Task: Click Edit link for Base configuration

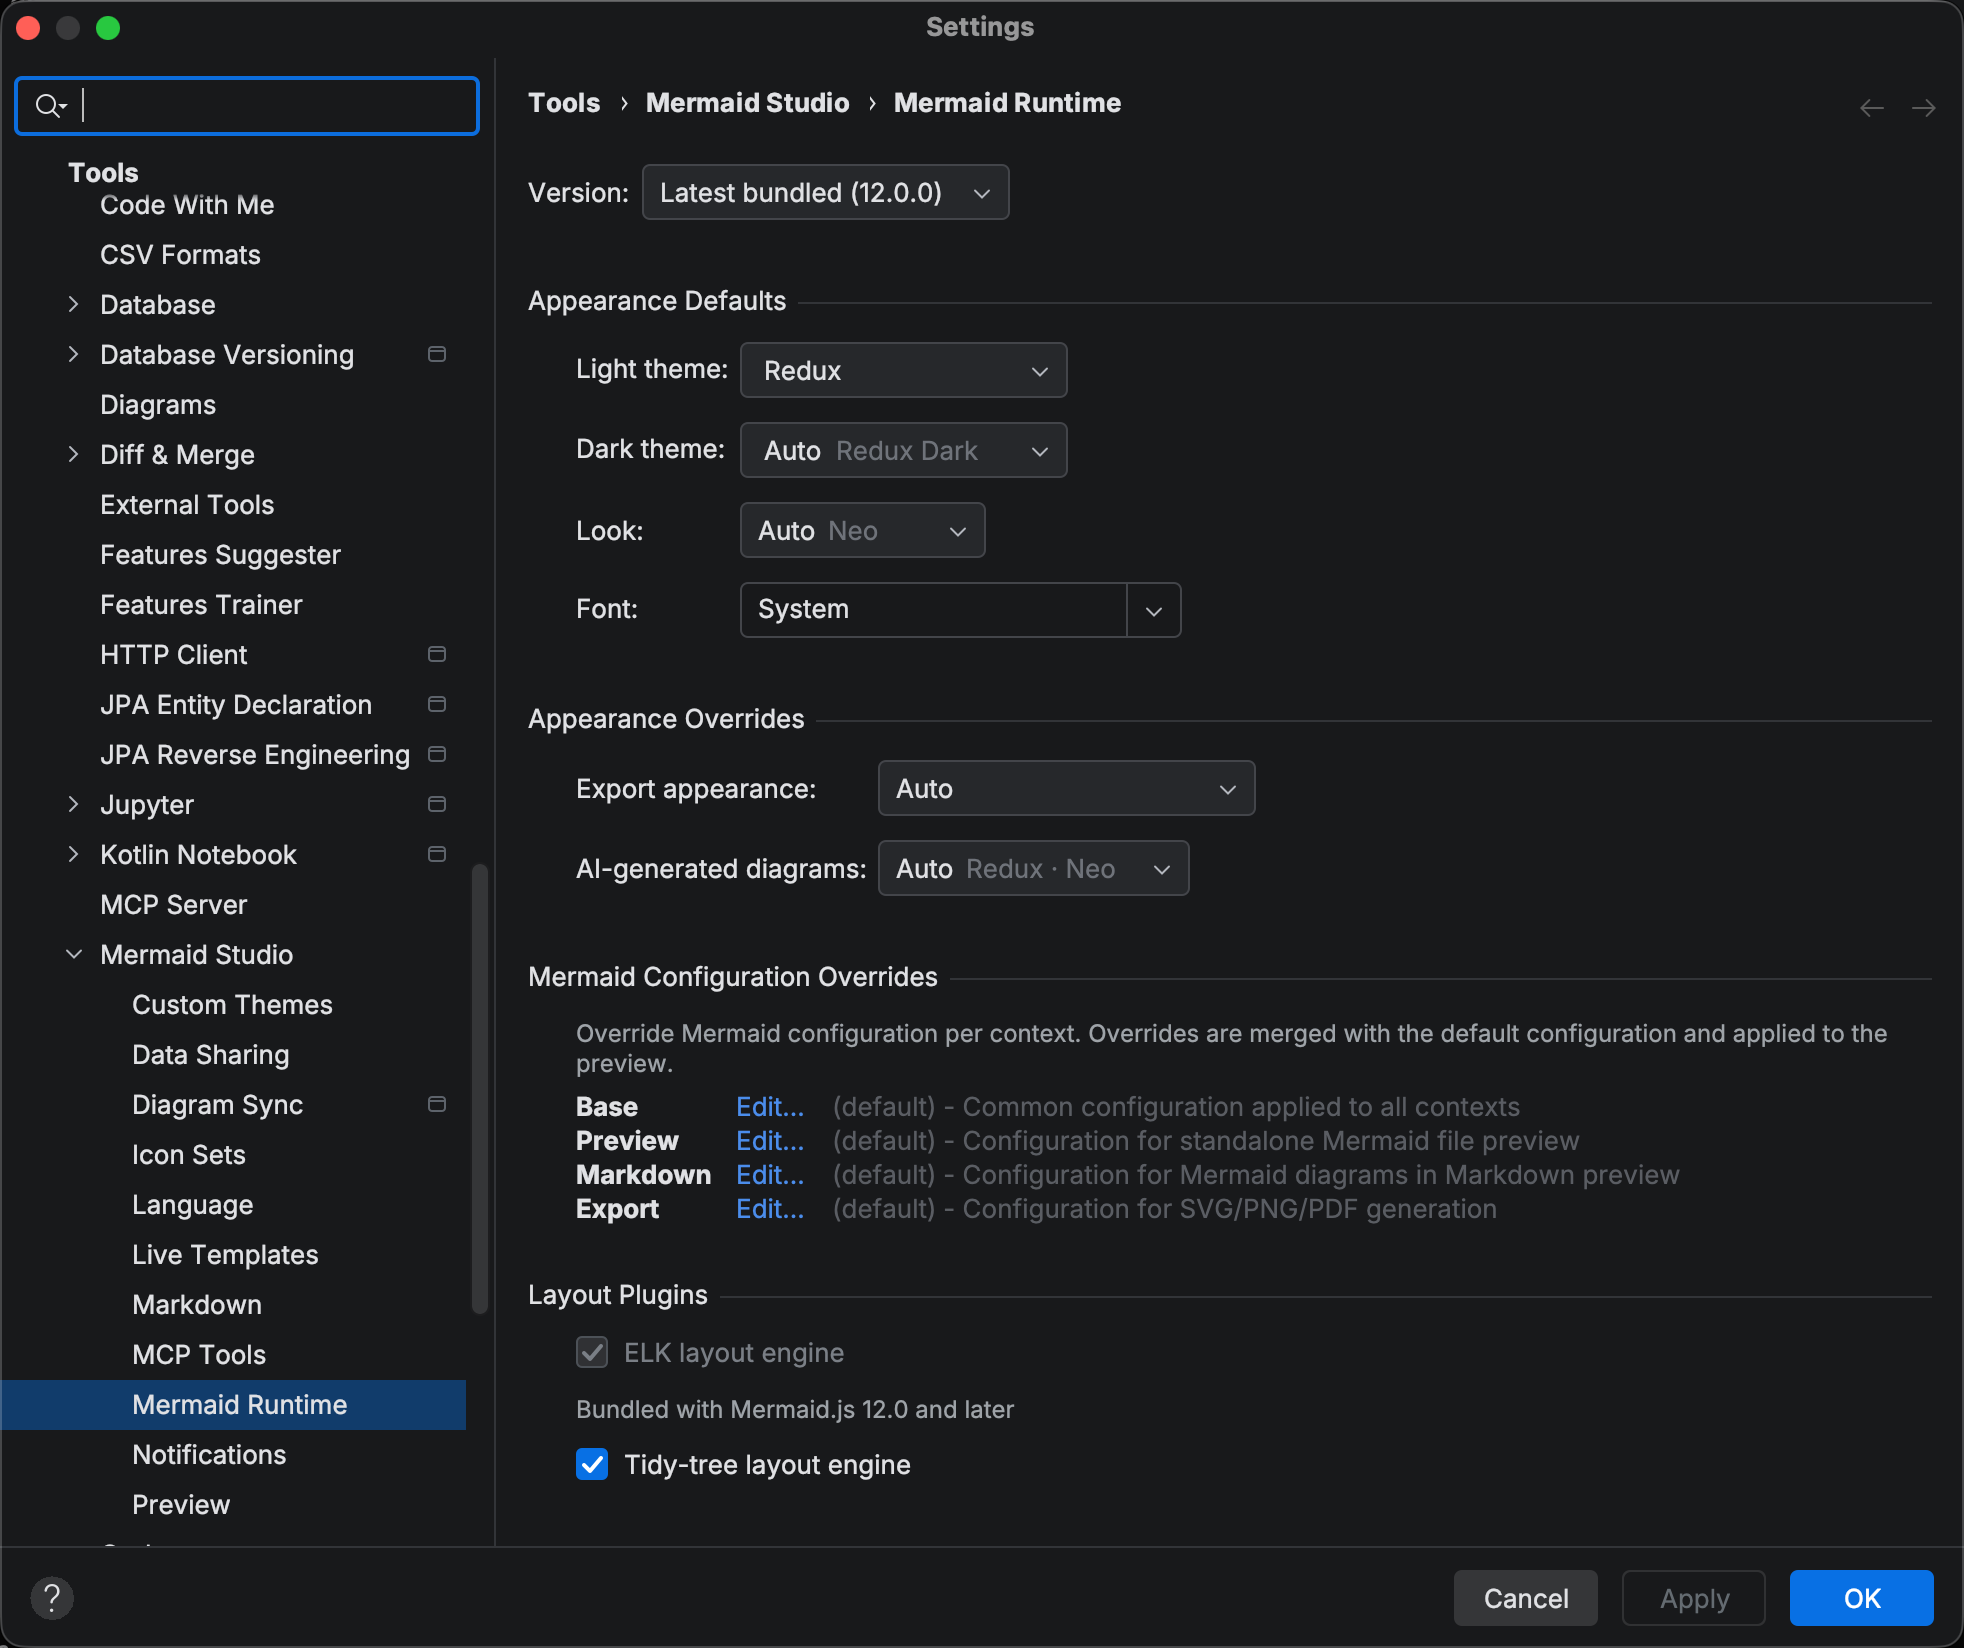Action: 770,1106
